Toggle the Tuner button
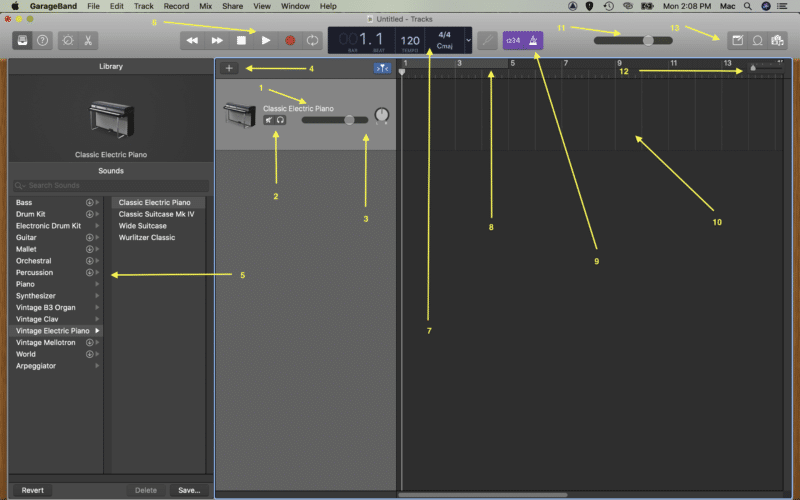Viewport: 800px width, 500px height. pyautogui.click(x=487, y=40)
